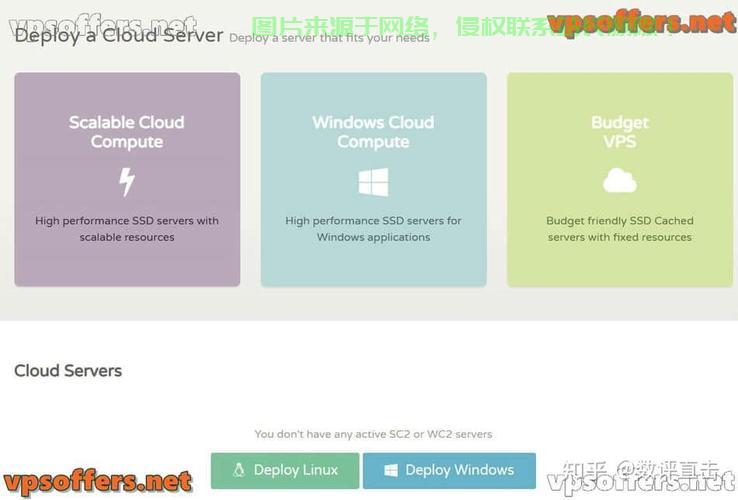Click the 'server that fits your needs' subtitle
The image size is (738, 500).
click(x=330, y=38)
